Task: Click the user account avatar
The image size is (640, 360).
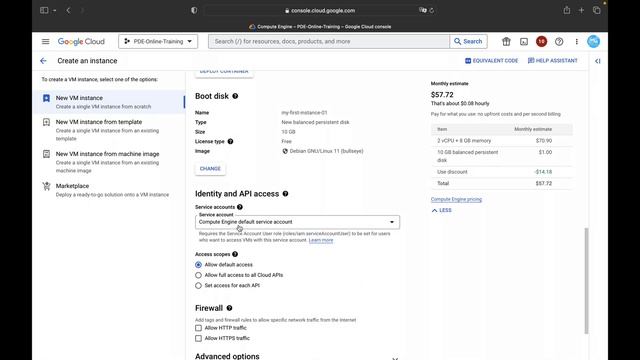Action: (593, 41)
